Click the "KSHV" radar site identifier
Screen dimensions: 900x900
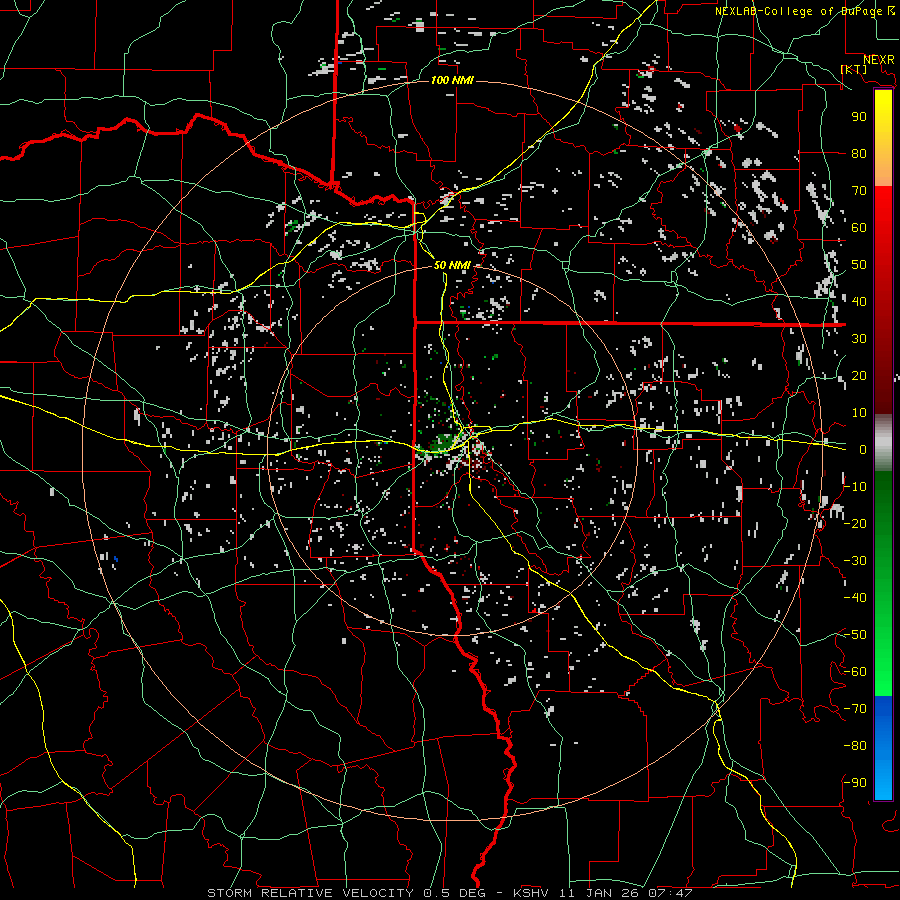[533, 893]
